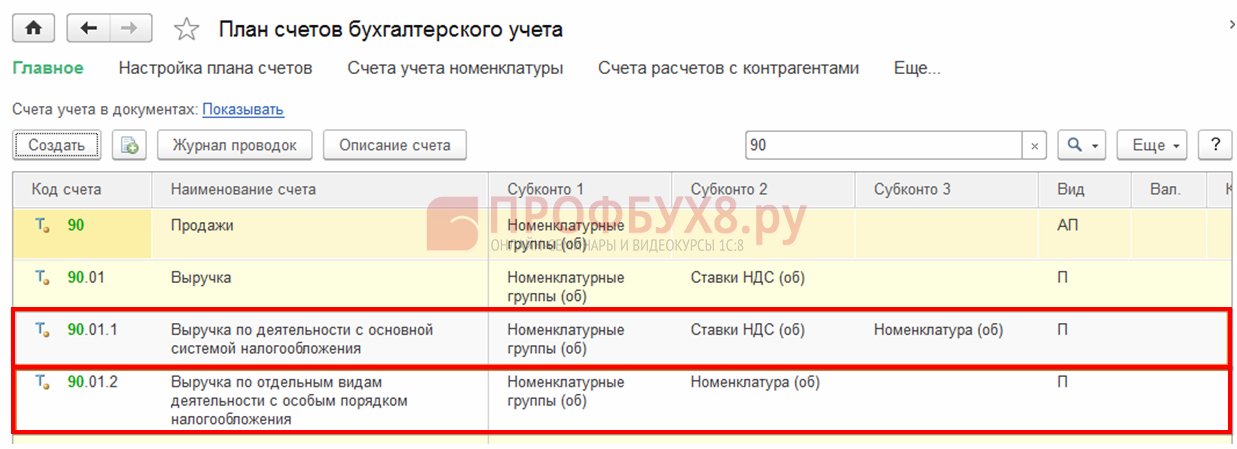The image size is (1237, 449).
Task: Click account icon in row 90.01.1
Action: pyautogui.click(x=42, y=329)
